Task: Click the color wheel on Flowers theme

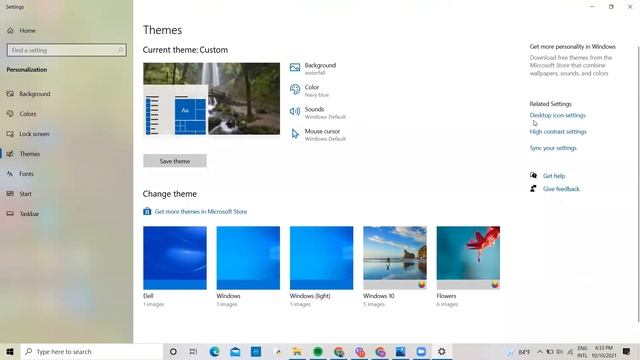Action: [495, 284]
